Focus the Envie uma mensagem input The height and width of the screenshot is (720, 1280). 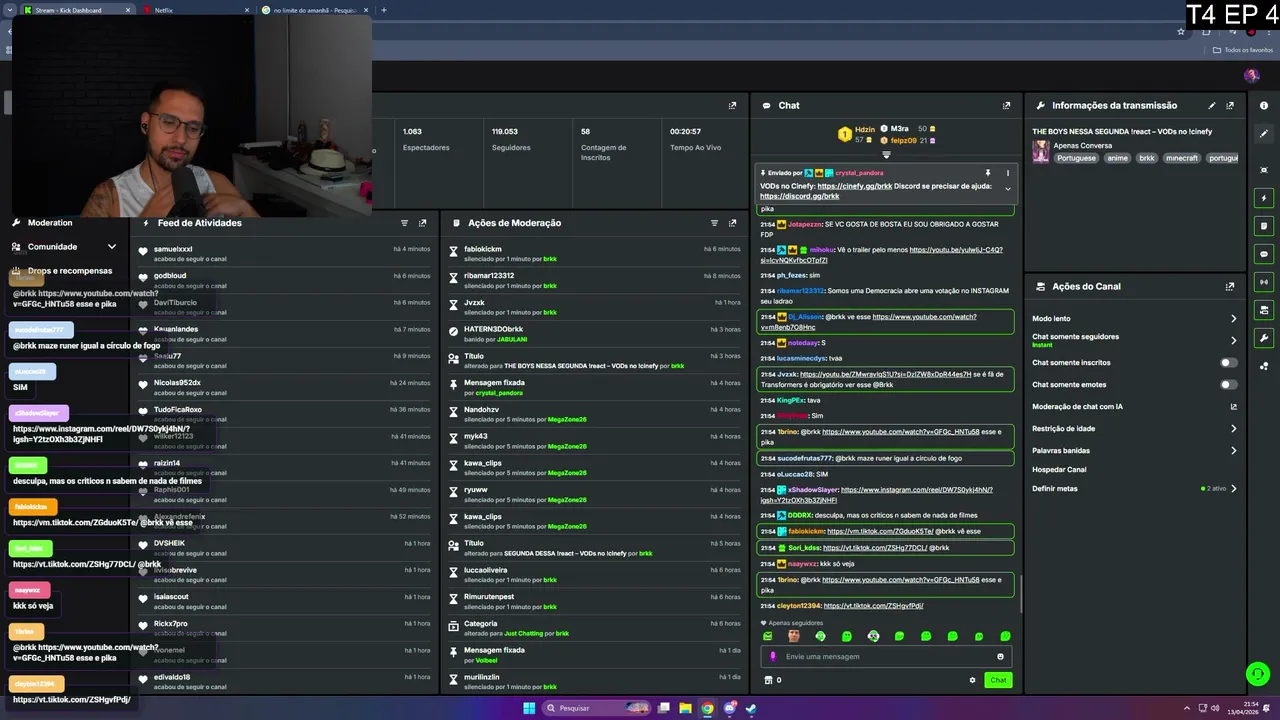(885, 657)
